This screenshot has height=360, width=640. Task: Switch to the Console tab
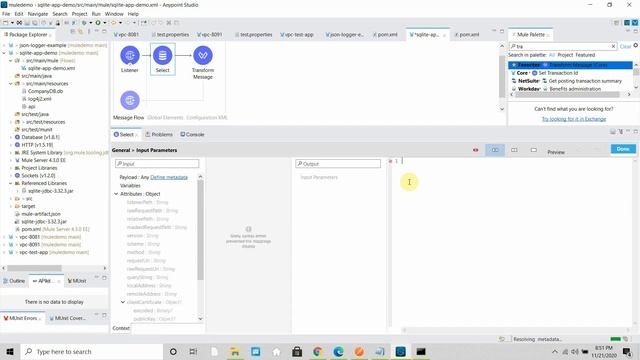[x=192, y=134]
